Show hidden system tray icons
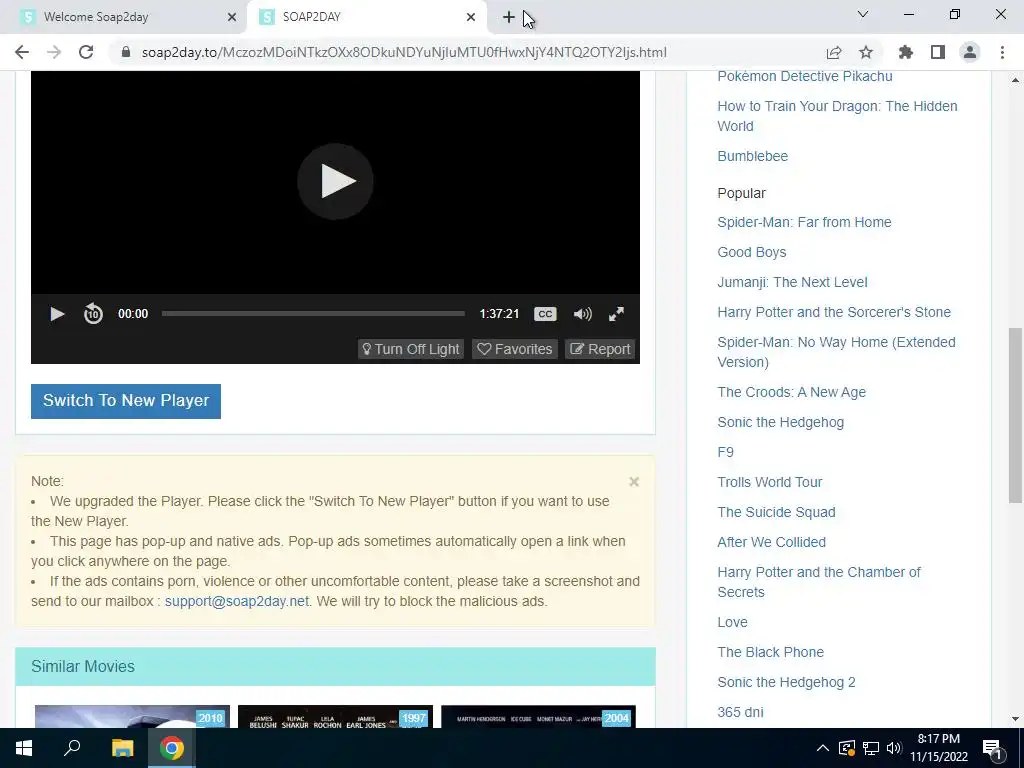 [x=823, y=748]
